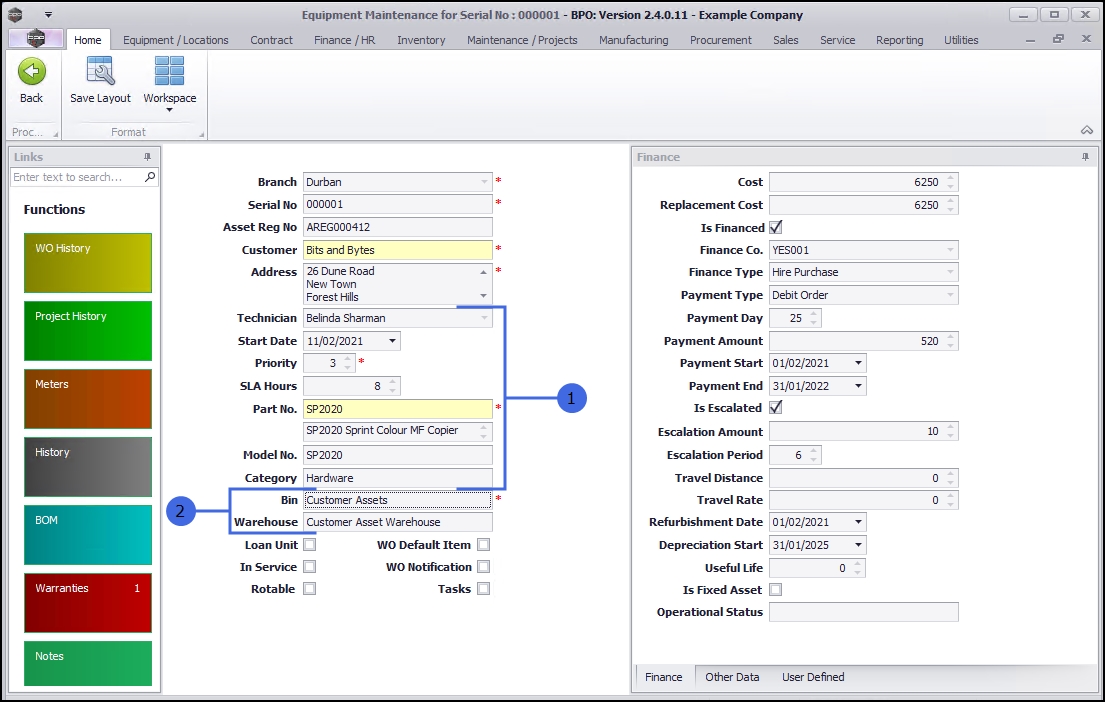Image resolution: width=1105 pixels, height=702 pixels.
Task: Pin the Links panel
Action: click(148, 157)
